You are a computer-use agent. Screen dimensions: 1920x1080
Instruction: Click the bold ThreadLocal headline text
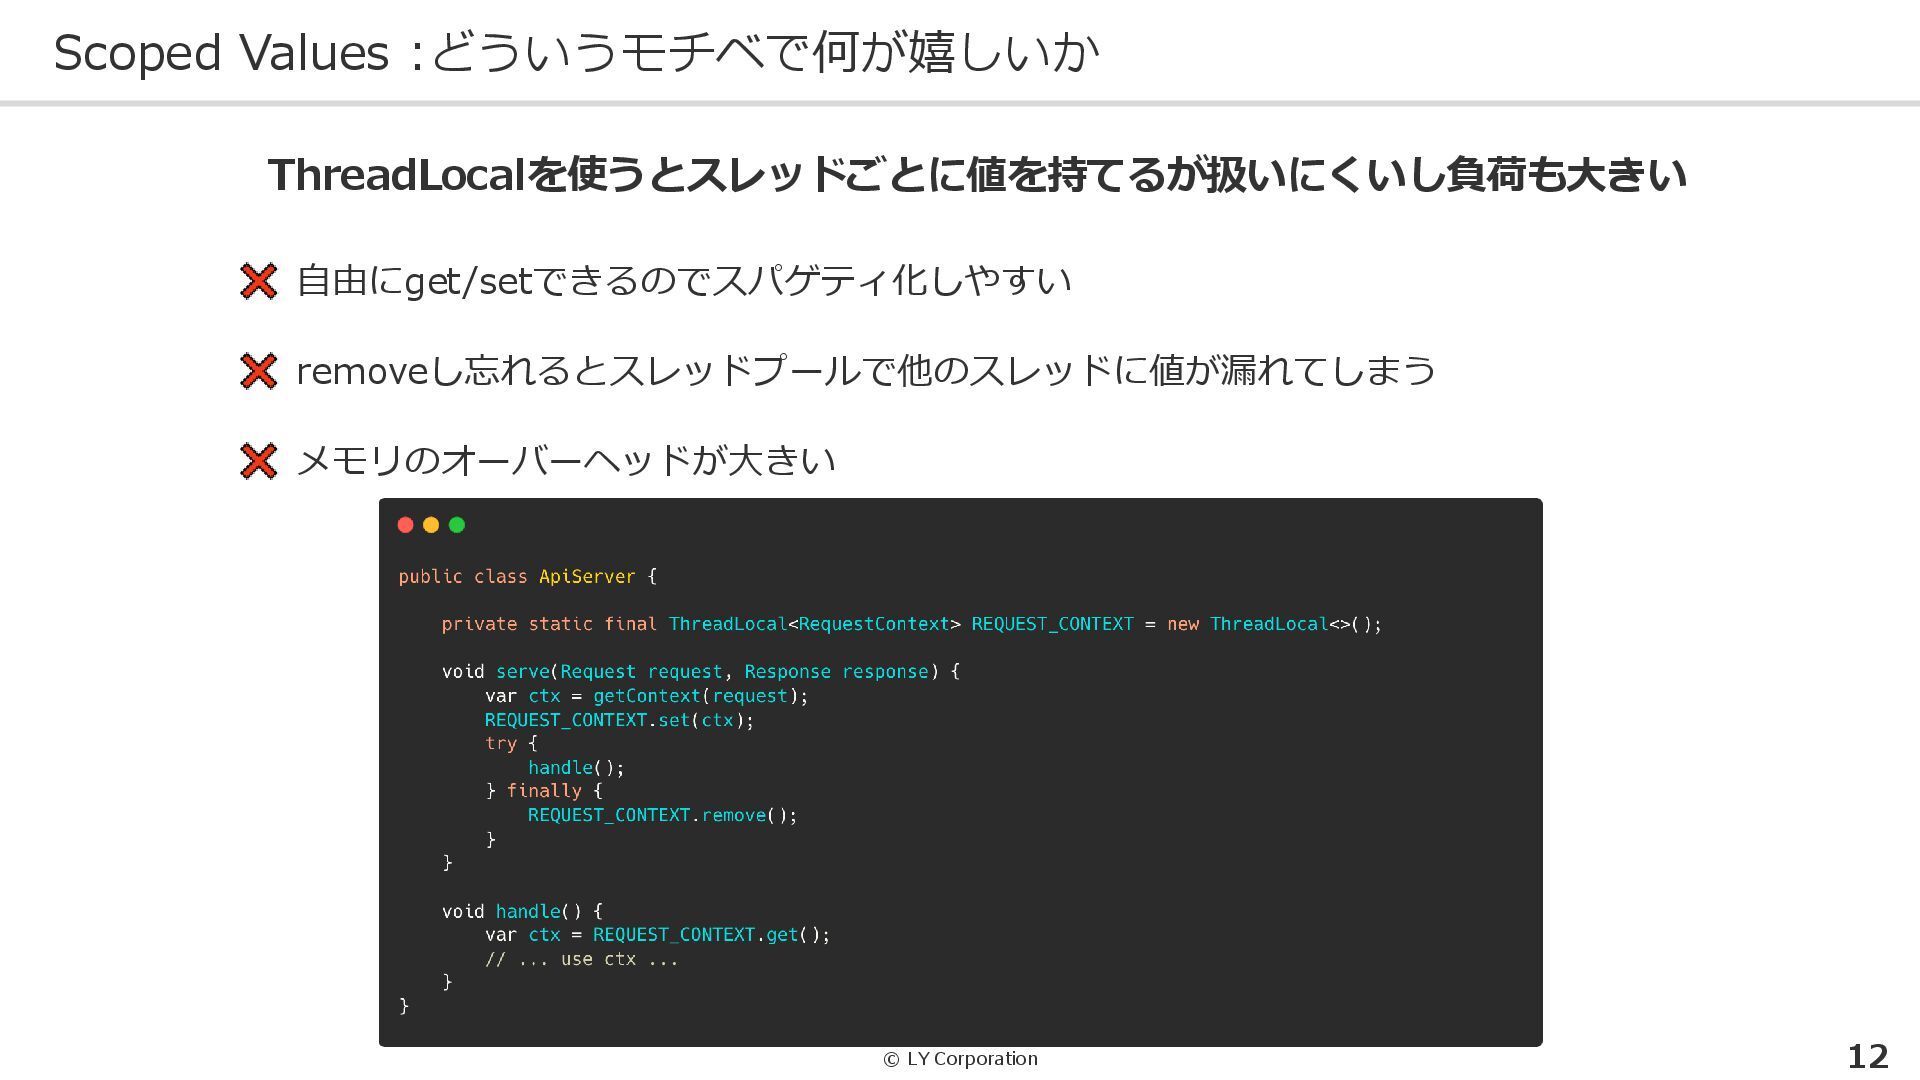point(976,175)
